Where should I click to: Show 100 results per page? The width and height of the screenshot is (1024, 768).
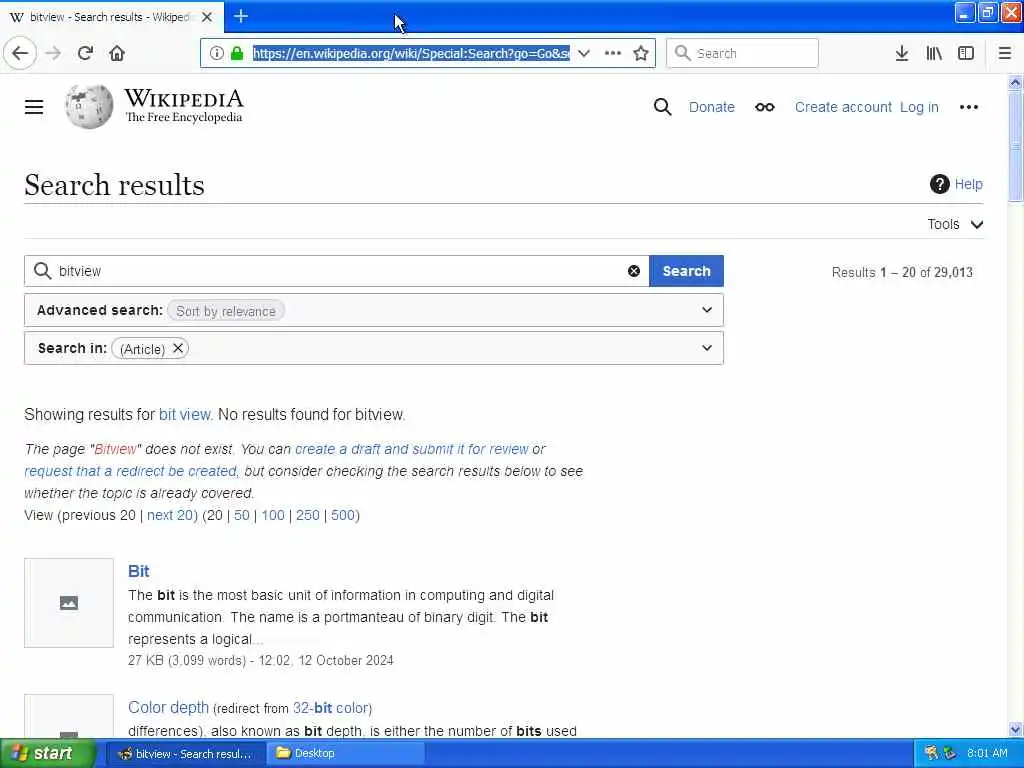tap(273, 515)
